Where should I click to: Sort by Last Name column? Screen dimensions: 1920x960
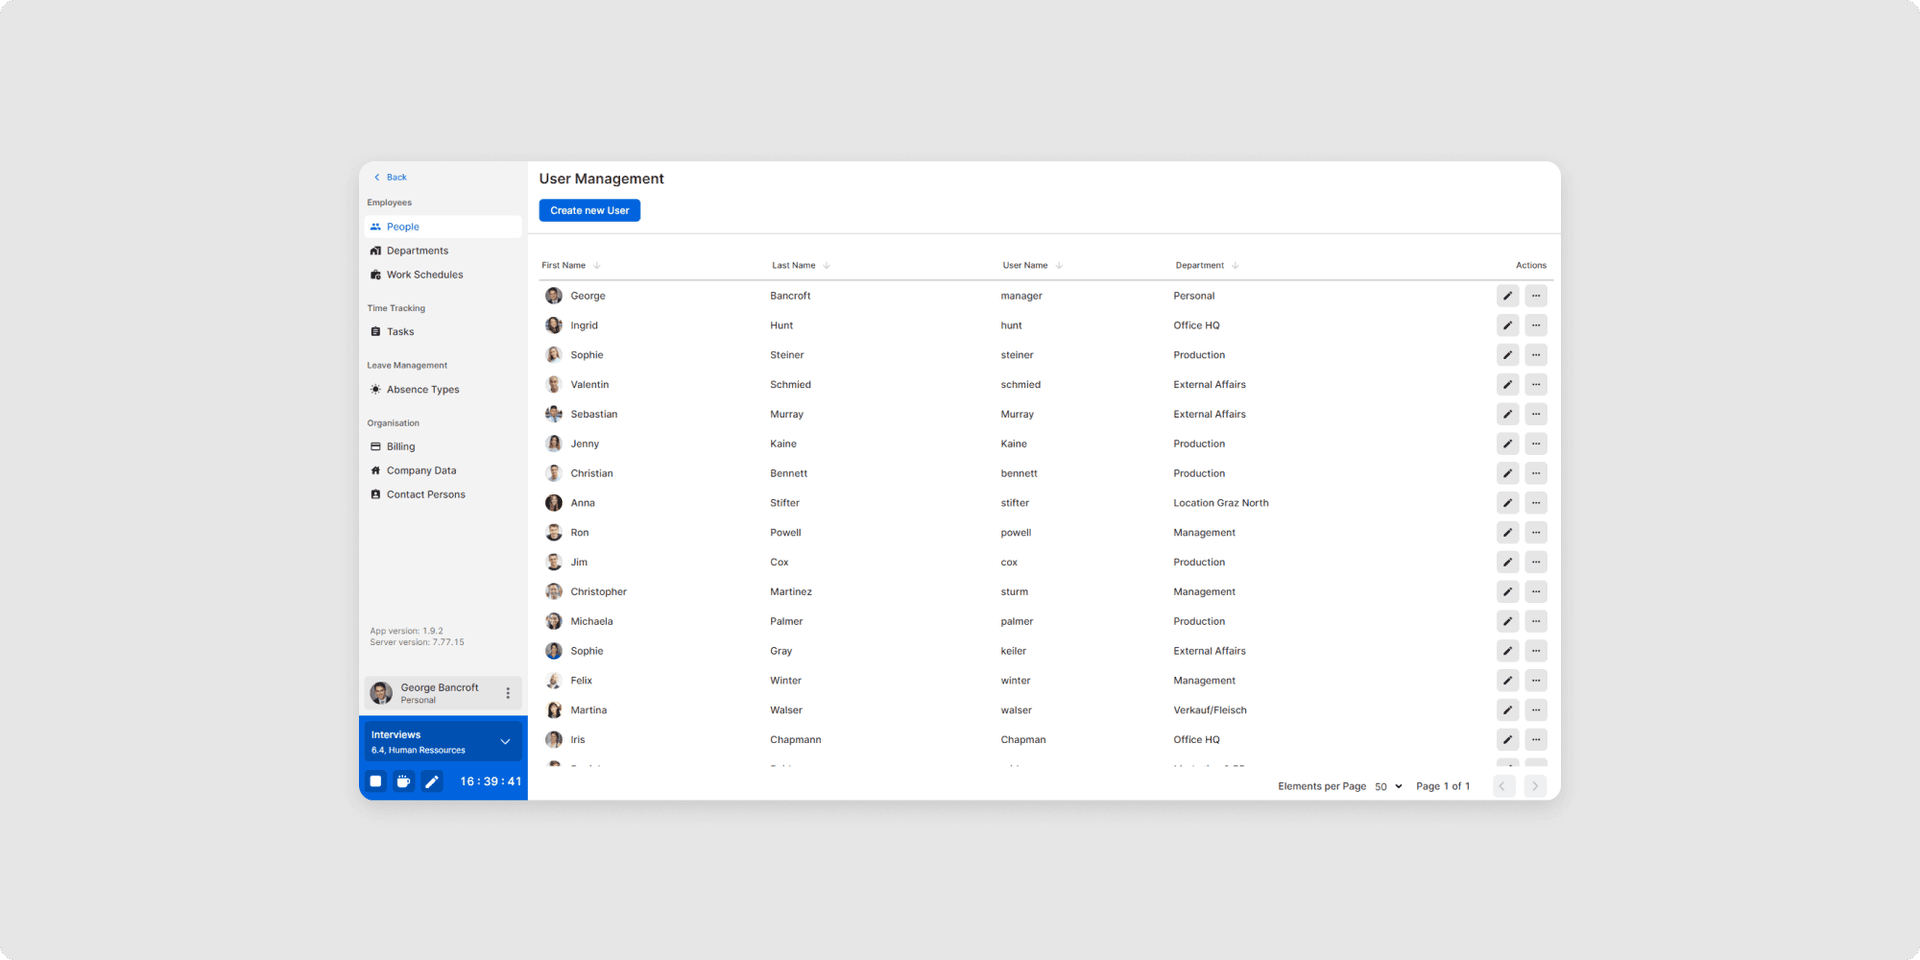[x=801, y=265]
